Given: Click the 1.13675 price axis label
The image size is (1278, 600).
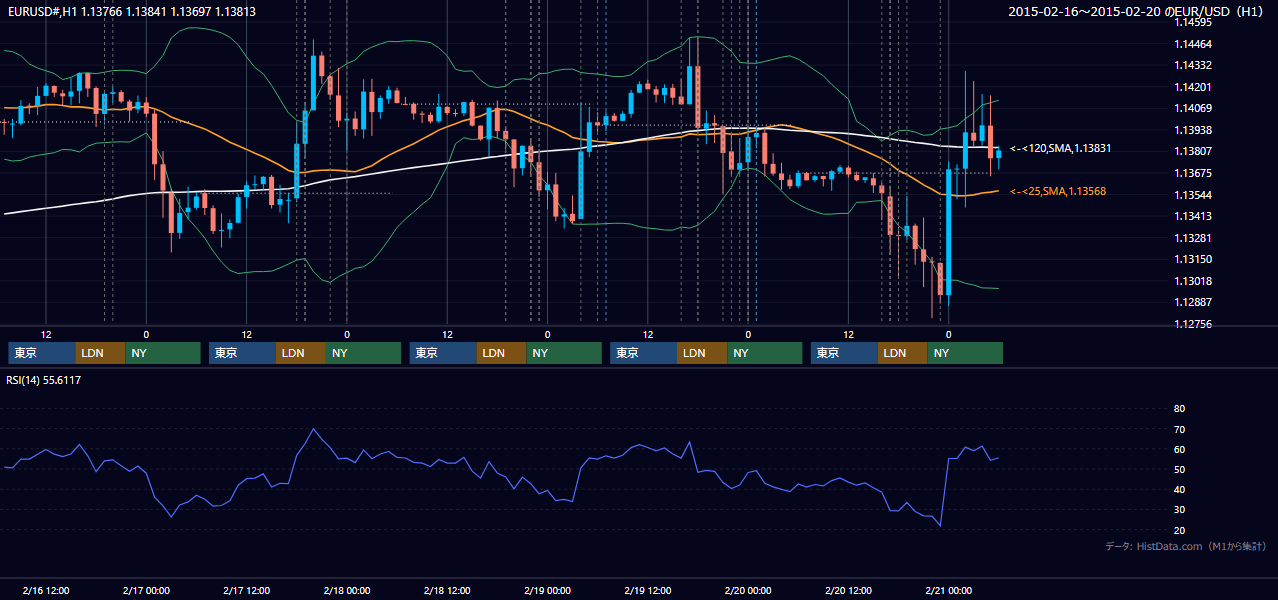Looking at the screenshot, I should pos(1195,173).
